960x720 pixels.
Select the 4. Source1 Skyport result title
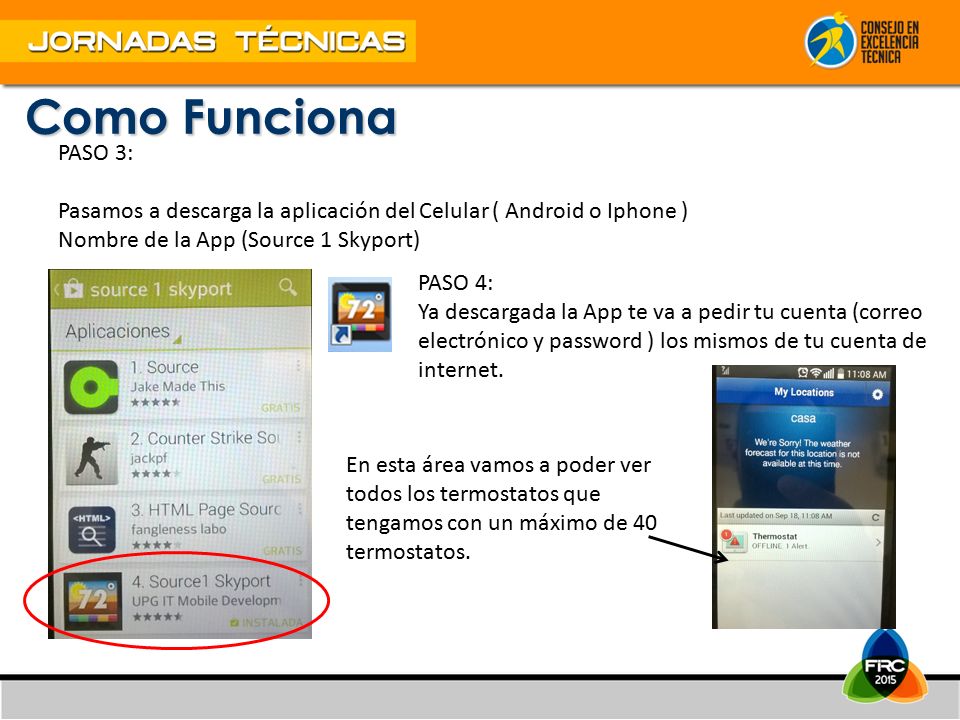tap(201, 581)
